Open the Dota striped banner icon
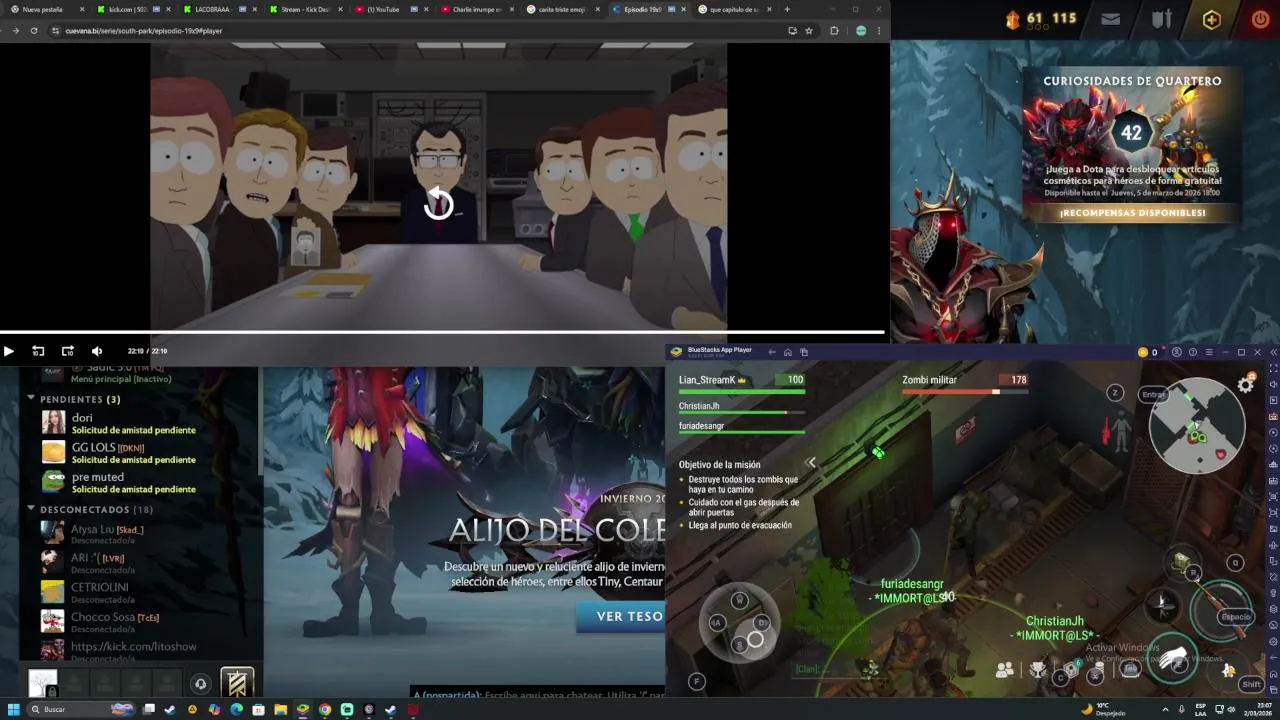 [x=237, y=683]
